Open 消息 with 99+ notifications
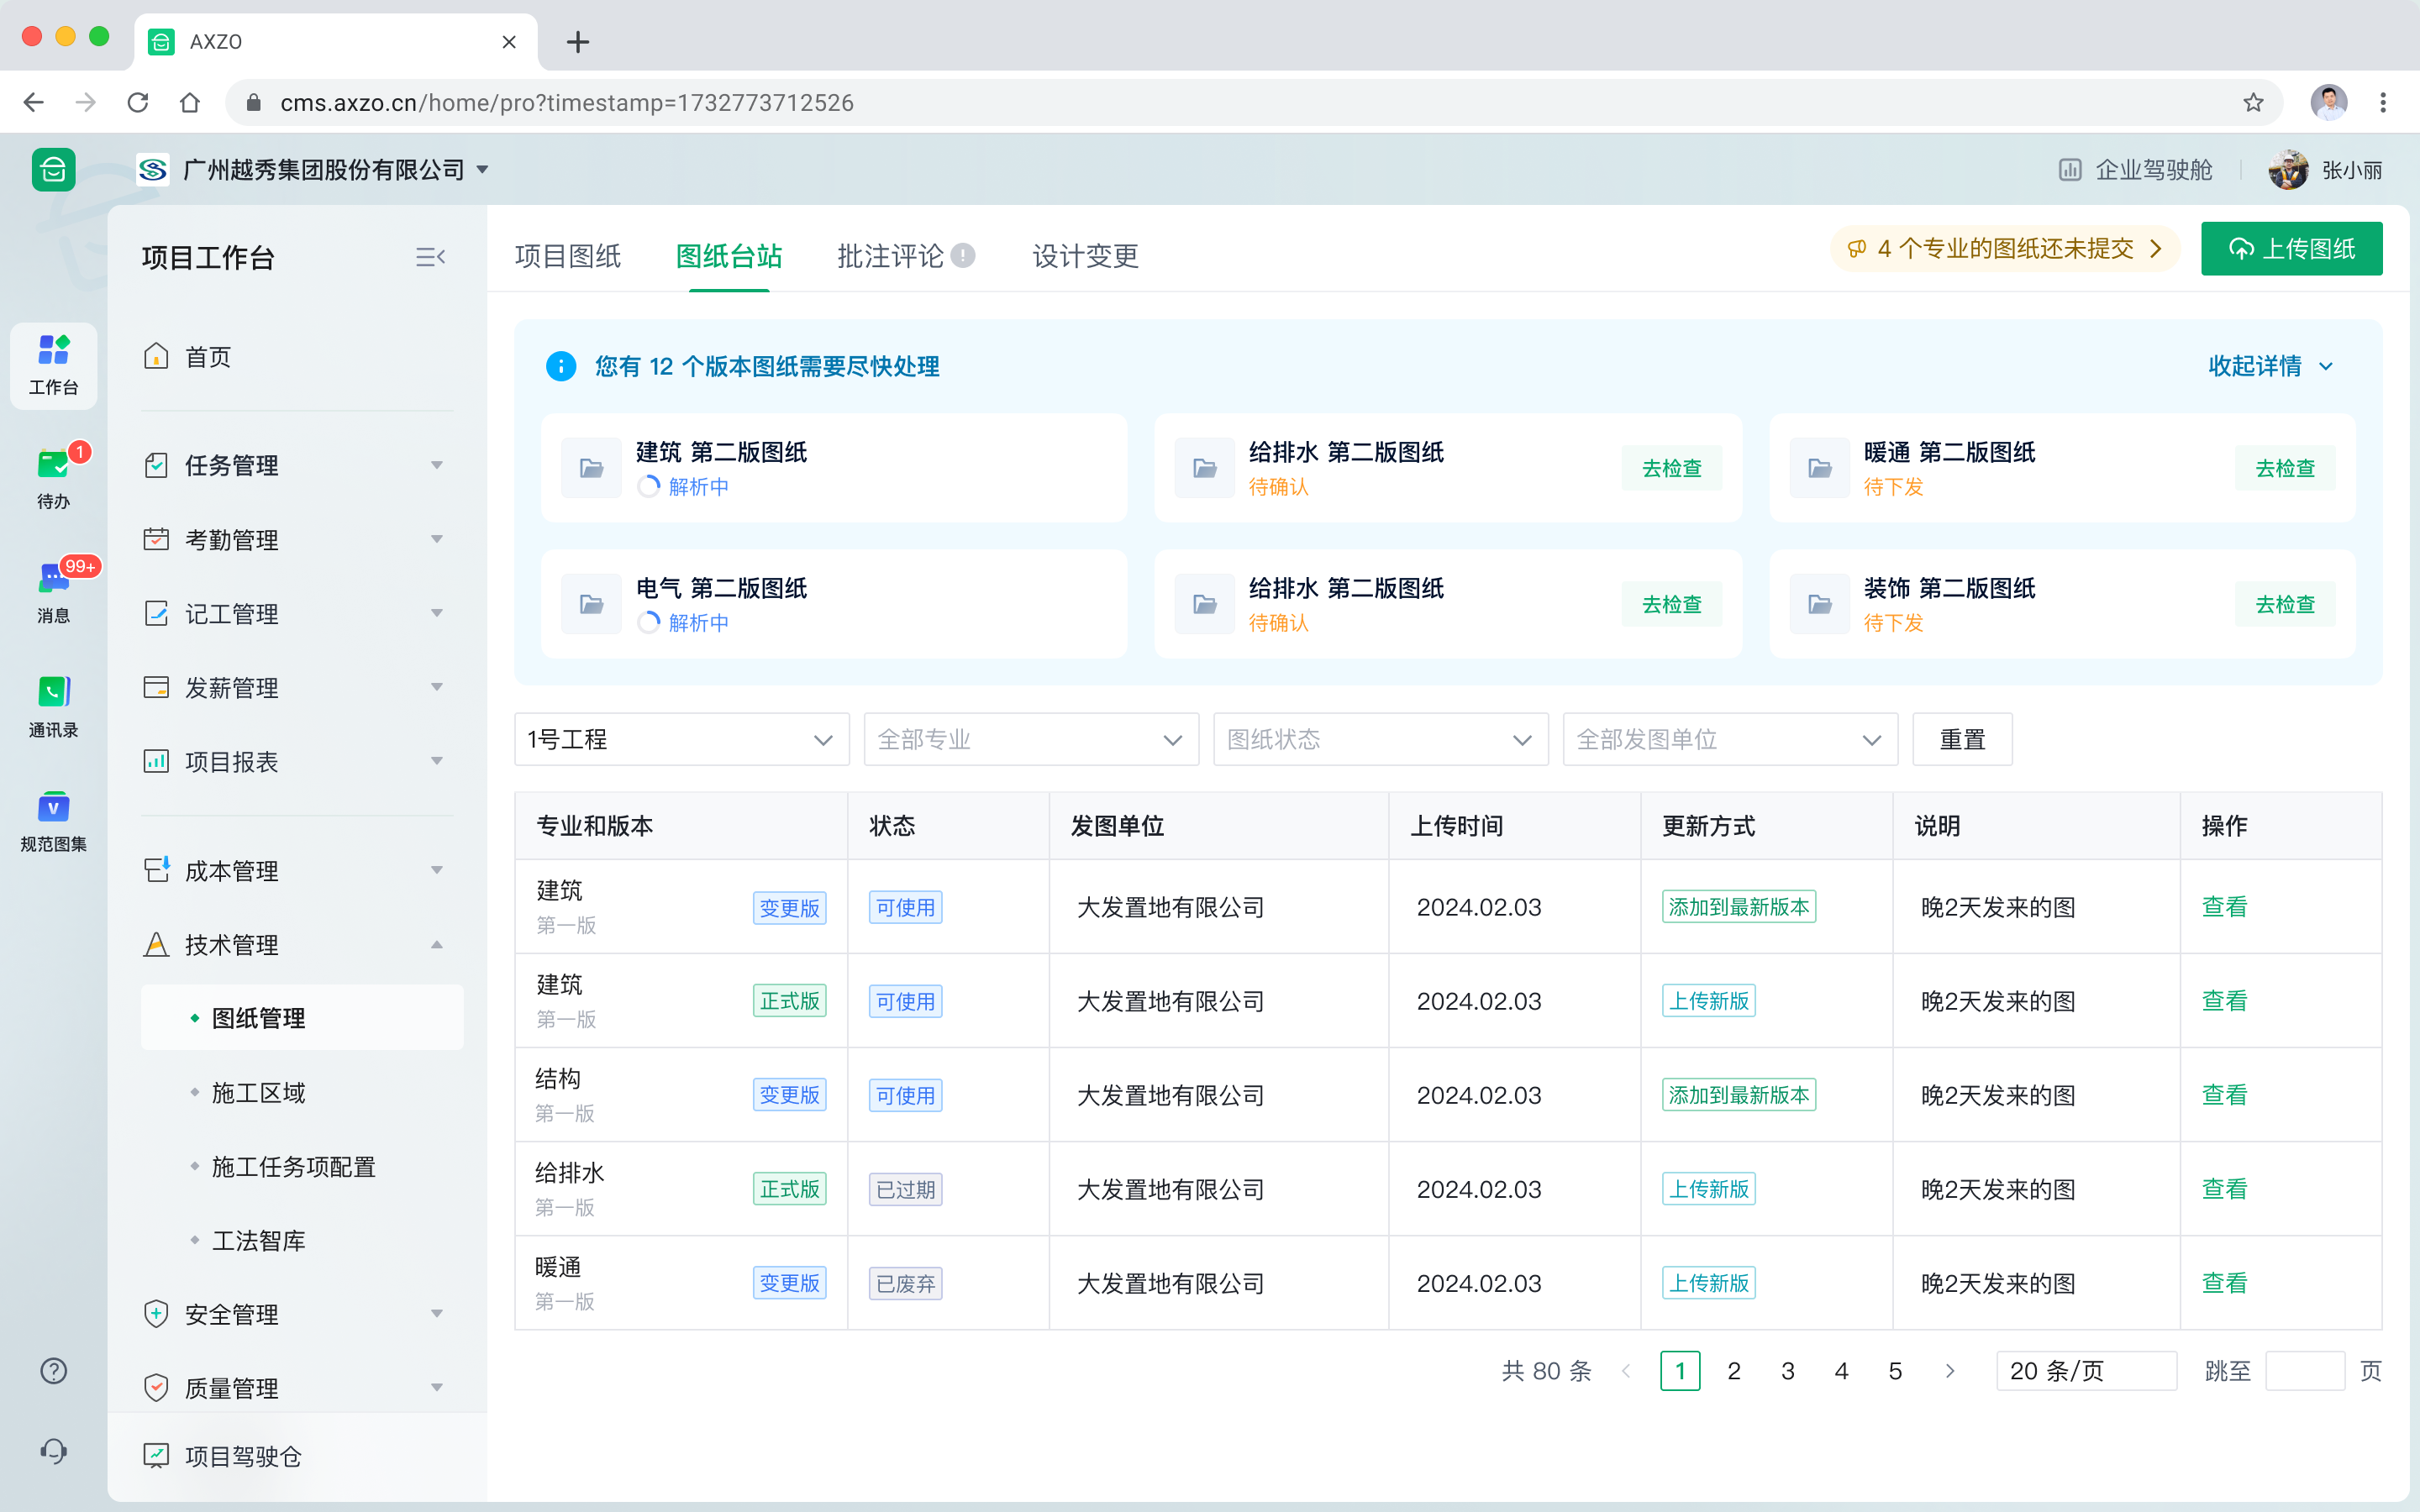The image size is (2420, 1512). (x=52, y=590)
